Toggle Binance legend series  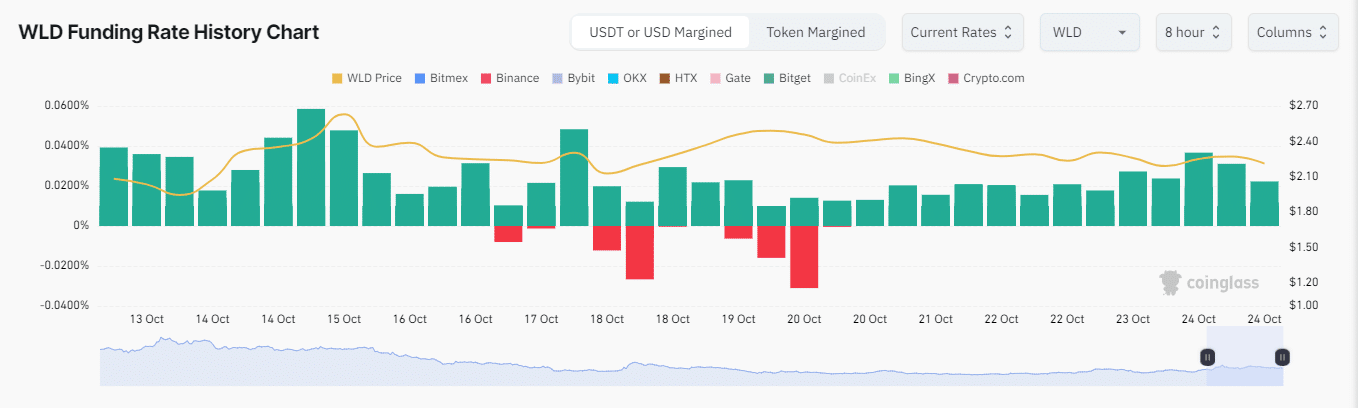(x=510, y=78)
